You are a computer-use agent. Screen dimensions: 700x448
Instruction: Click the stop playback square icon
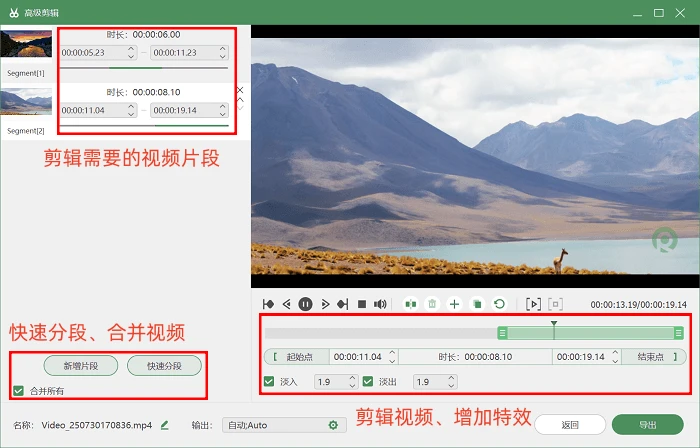(362, 304)
